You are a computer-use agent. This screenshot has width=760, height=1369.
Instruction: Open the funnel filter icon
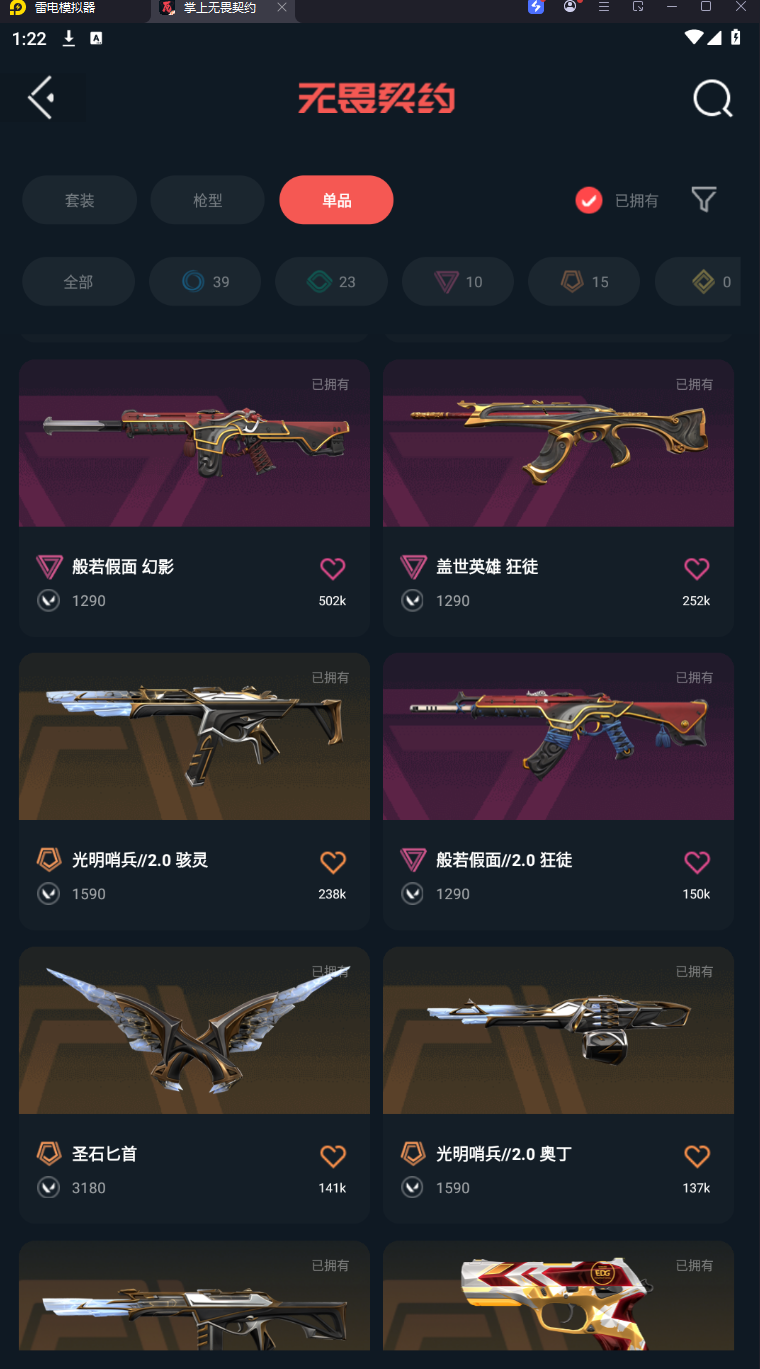tap(704, 199)
